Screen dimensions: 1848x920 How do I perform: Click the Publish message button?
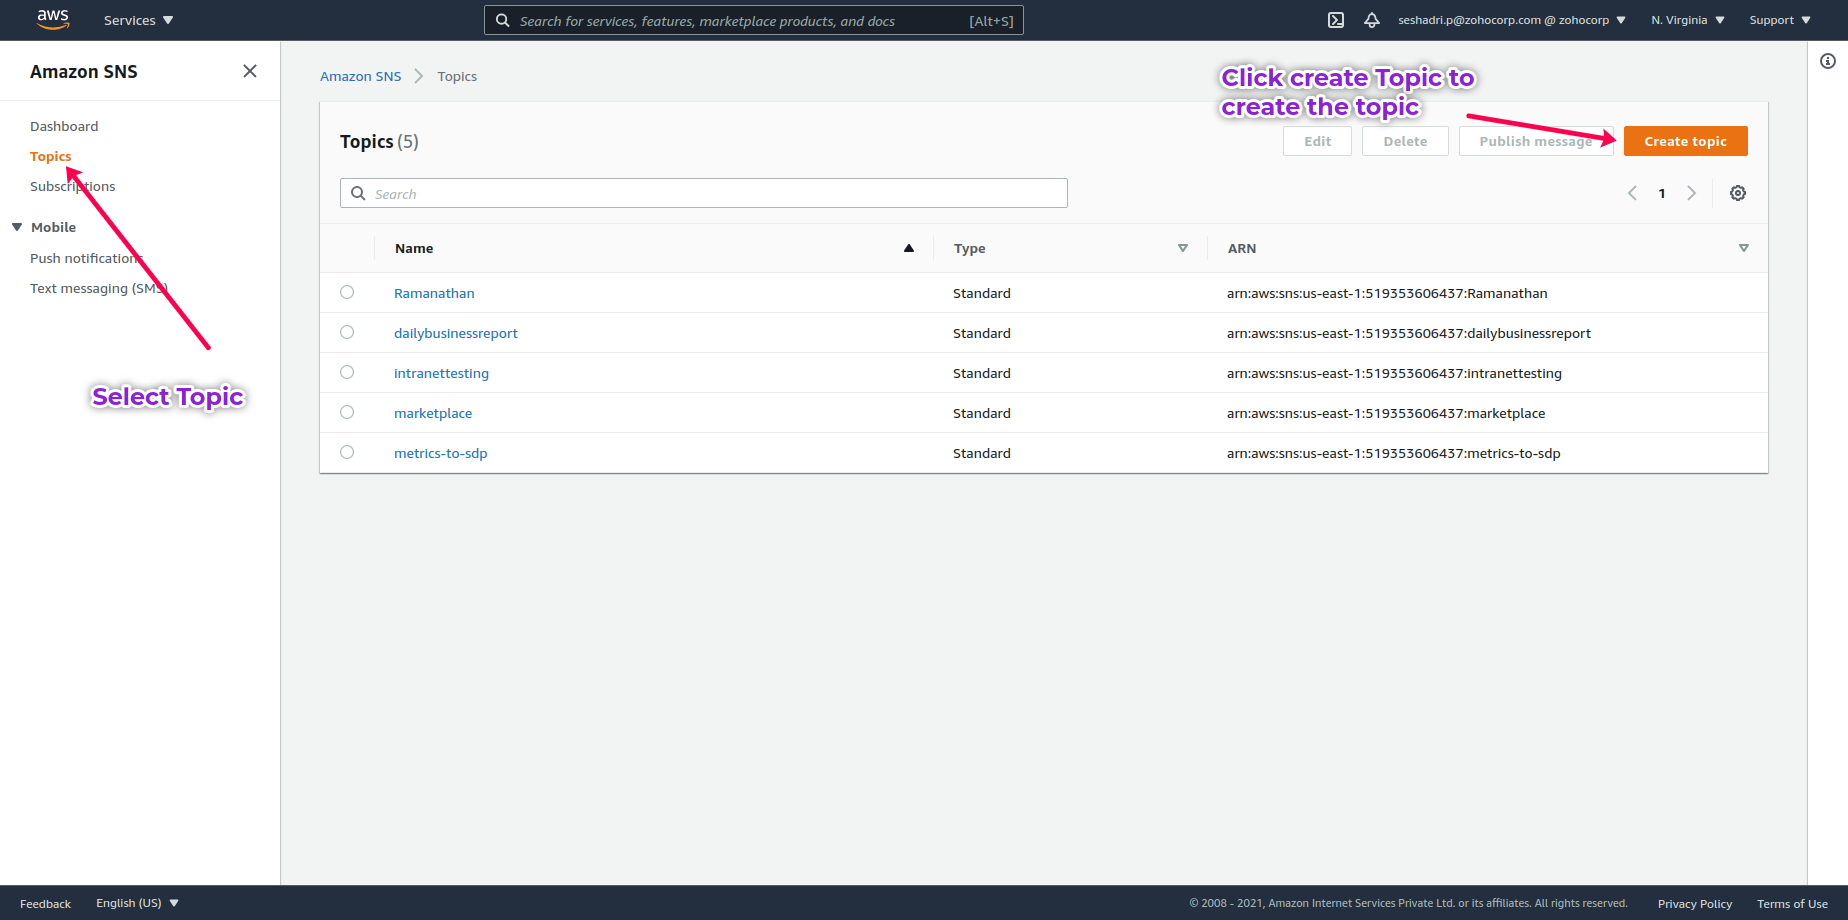(1536, 141)
